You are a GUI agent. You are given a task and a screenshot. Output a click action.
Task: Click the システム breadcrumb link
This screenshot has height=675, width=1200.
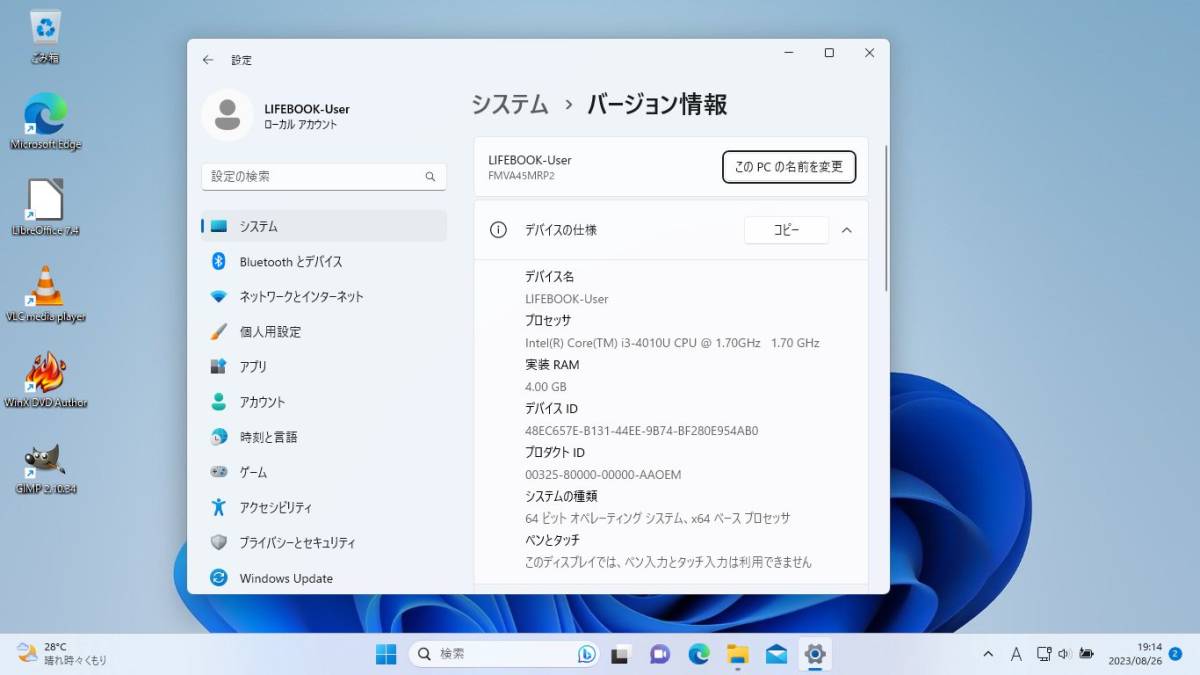(510, 104)
